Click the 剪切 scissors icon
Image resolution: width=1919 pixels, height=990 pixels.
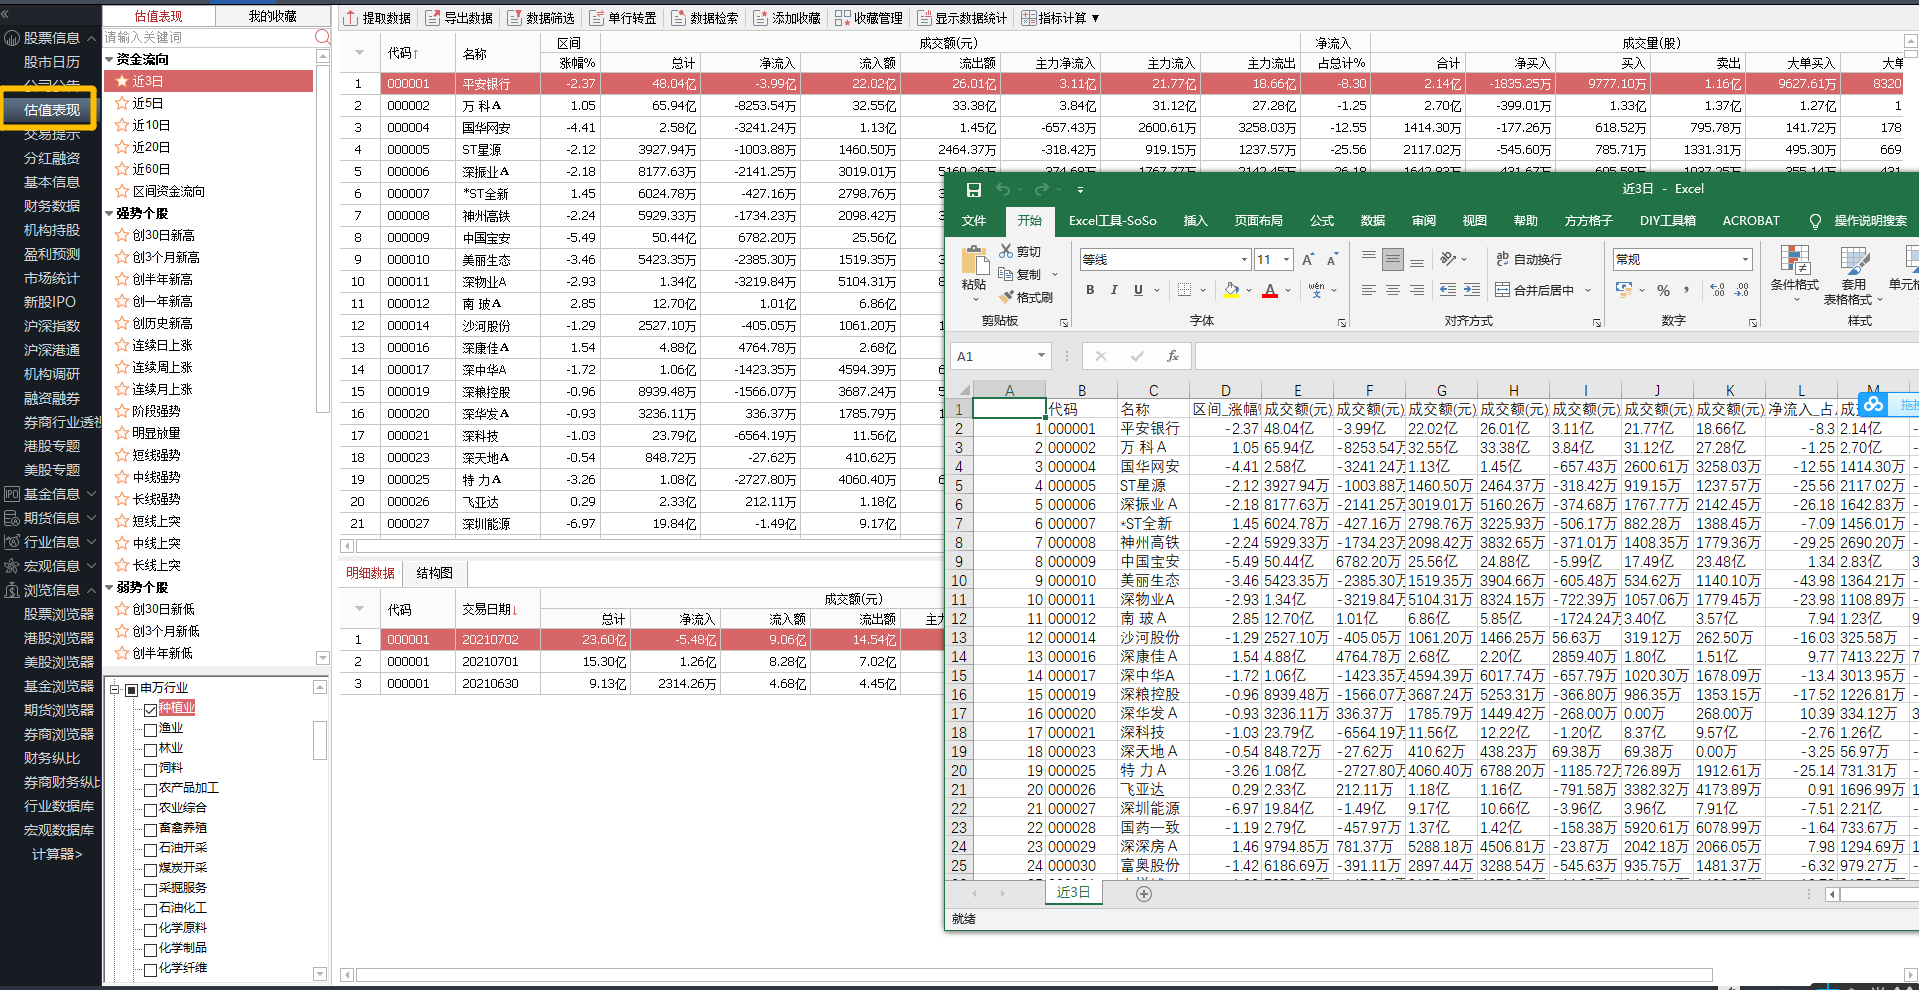point(1006,251)
